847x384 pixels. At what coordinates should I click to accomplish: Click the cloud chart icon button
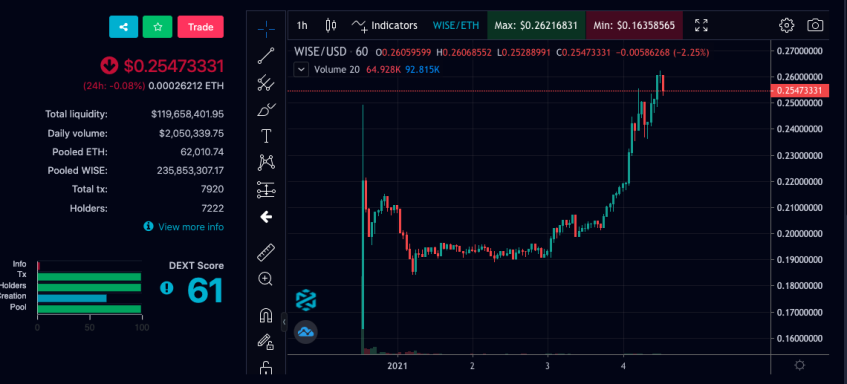point(306,332)
